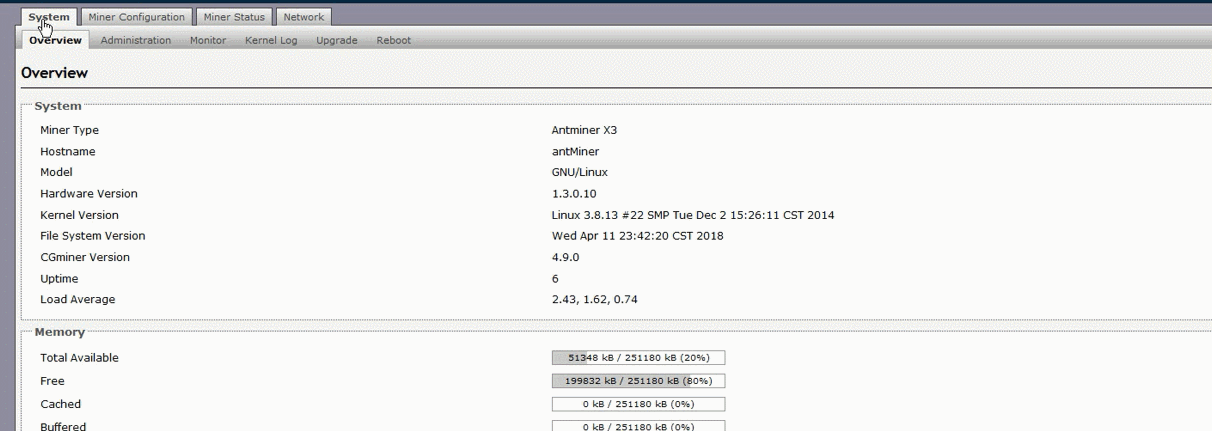Select CGminer version value '4.9.0'
The height and width of the screenshot is (431, 1212).
point(566,257)
